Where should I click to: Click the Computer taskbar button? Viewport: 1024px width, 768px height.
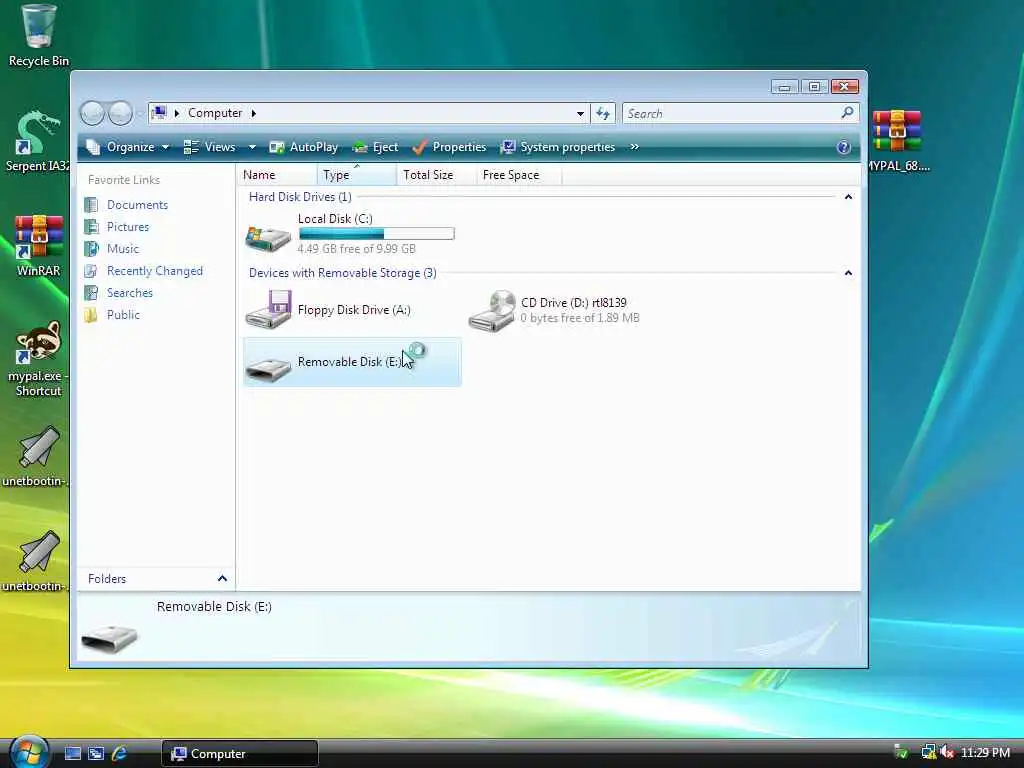click(240, 754)
